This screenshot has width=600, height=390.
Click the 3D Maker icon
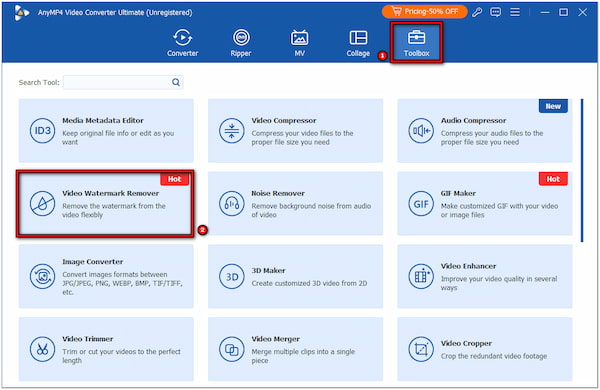[232, 276]
